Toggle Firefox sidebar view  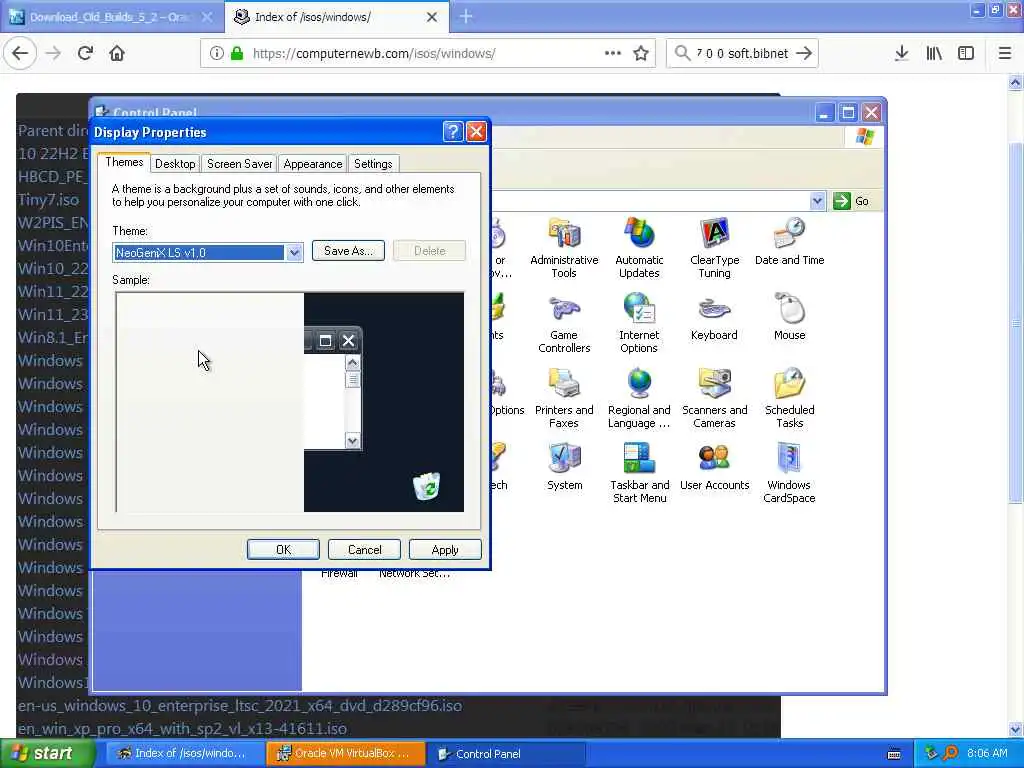[966, 53]
